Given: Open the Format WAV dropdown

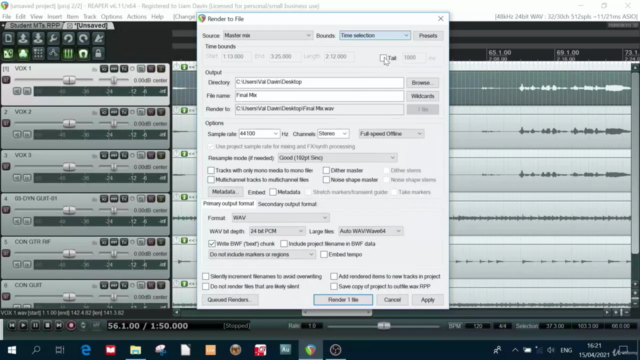Looking at the screenshot, I should (x=280, y=218).
